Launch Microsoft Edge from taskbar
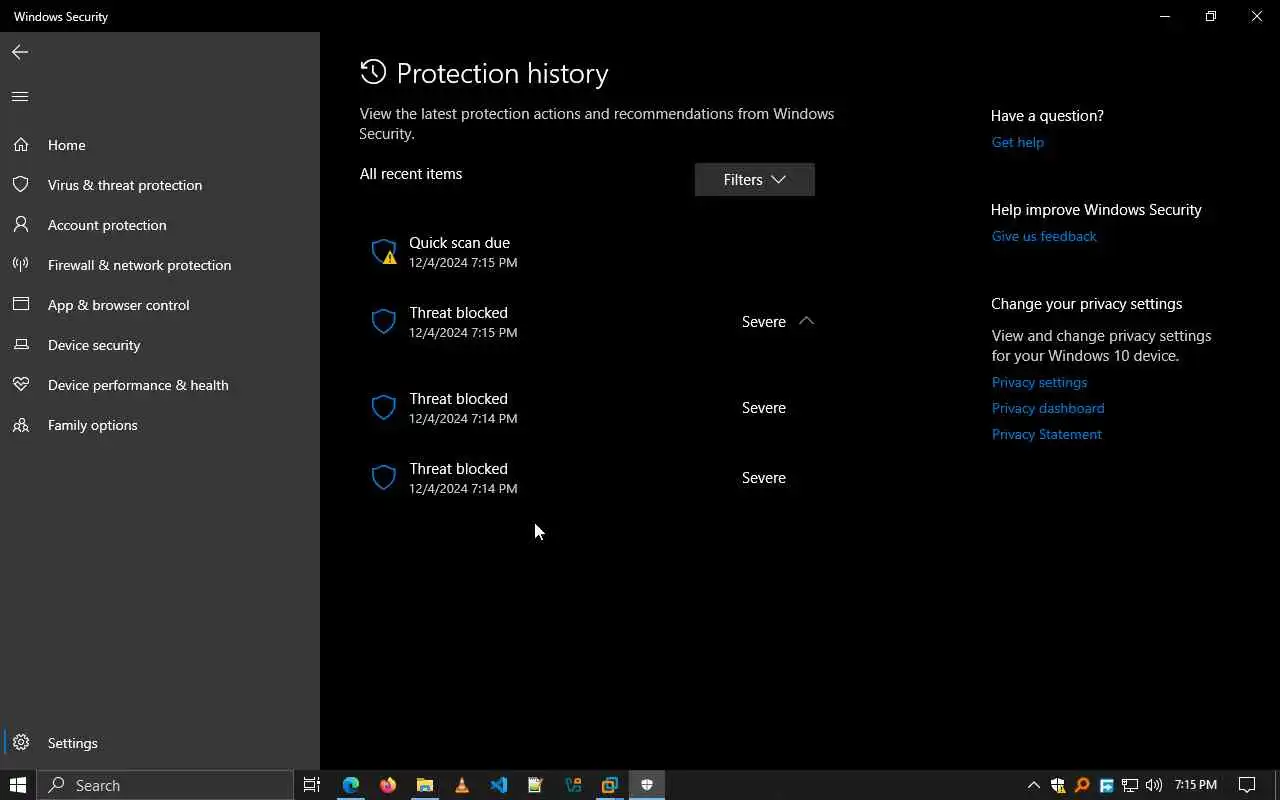1280x800 pixels. [x=351, y=785]
